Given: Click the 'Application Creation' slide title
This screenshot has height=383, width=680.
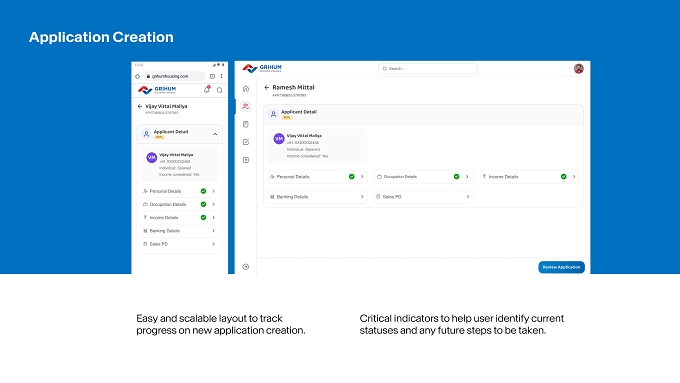Looking at the screenshot, I should click(x=101, y=37).
